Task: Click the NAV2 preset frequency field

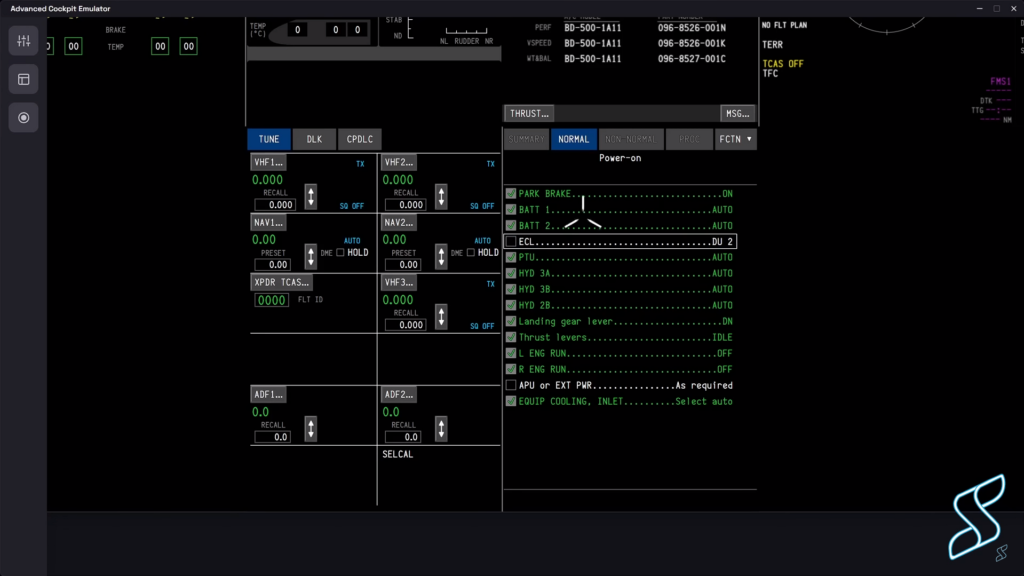Action: coord(403,264)
